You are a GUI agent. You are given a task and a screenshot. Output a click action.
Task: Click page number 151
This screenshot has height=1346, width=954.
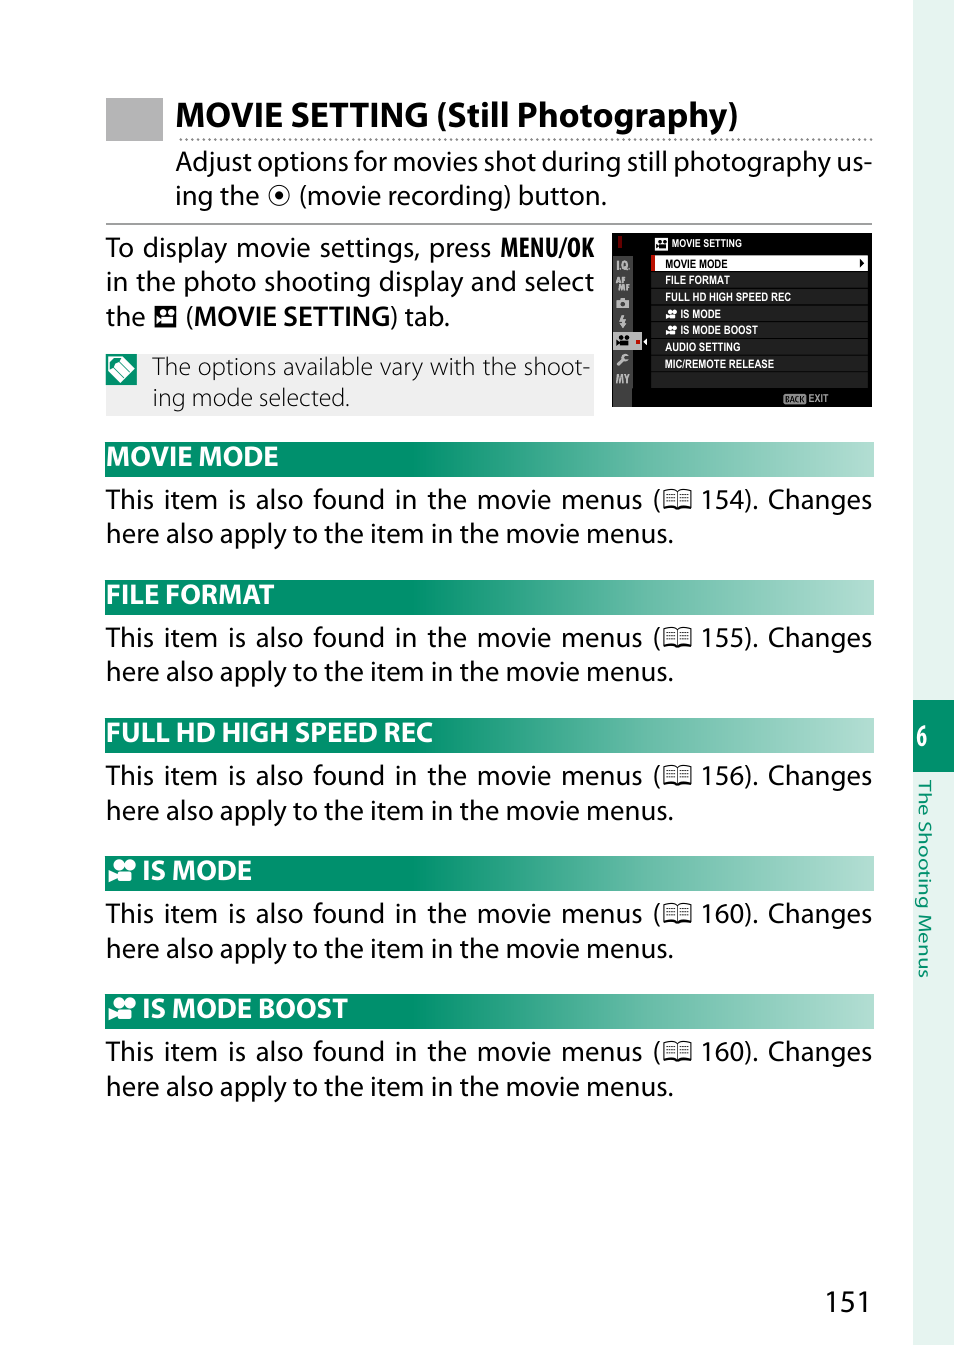(x=847, y=1302)
